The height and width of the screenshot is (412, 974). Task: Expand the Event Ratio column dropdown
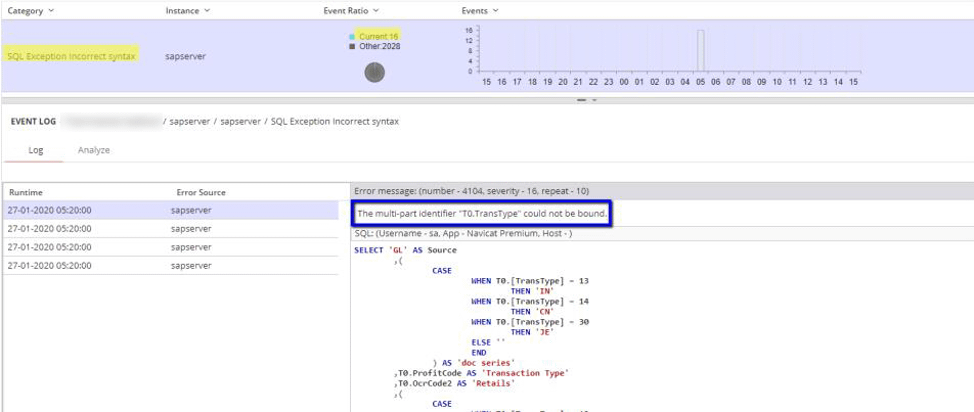point(377,10)
